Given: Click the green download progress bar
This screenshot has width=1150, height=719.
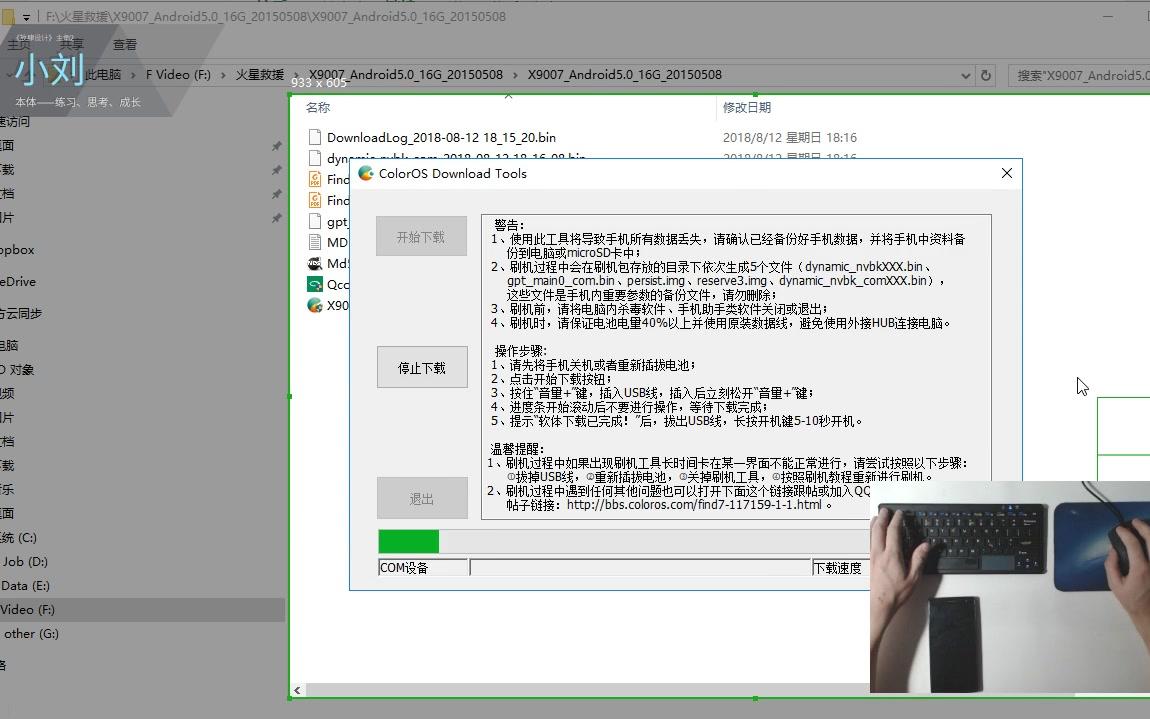Looking at the screenshot, I should tap(409, 541).
